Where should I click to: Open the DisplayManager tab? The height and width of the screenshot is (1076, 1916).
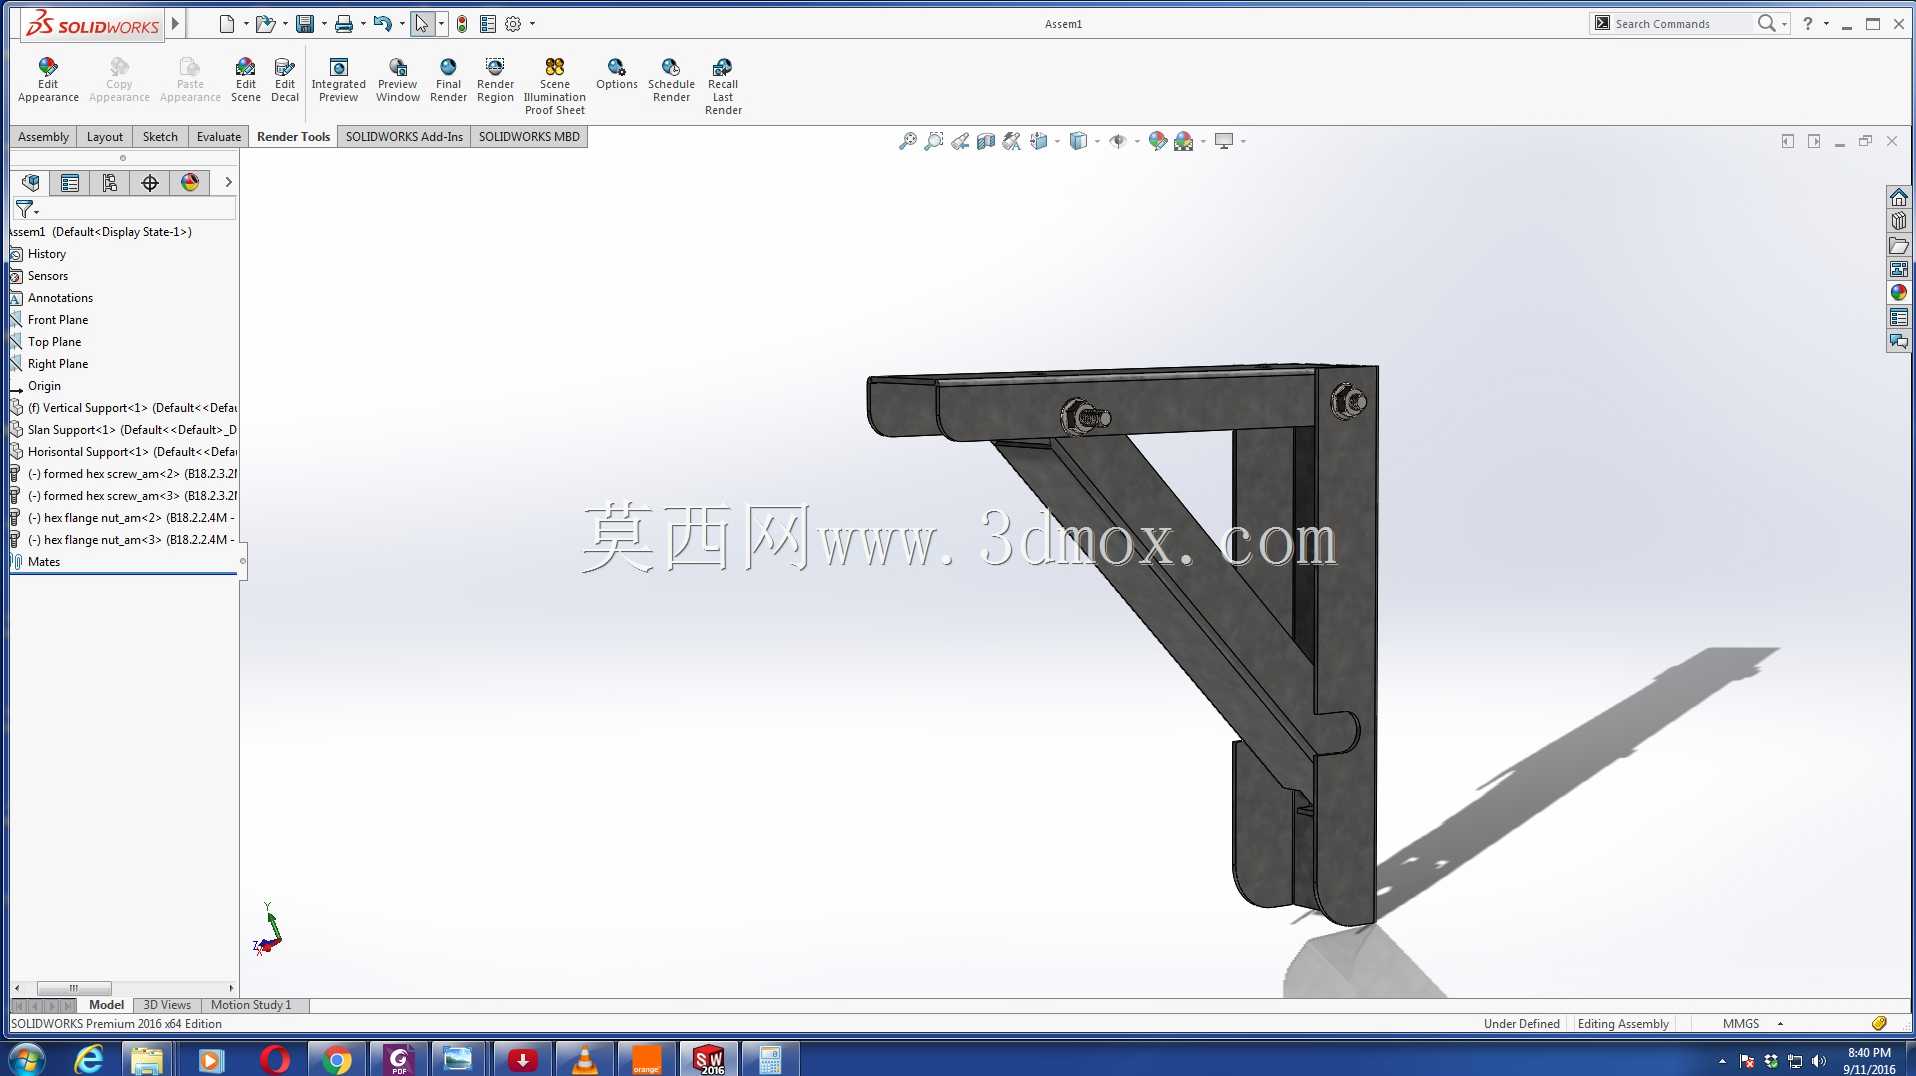190,182
